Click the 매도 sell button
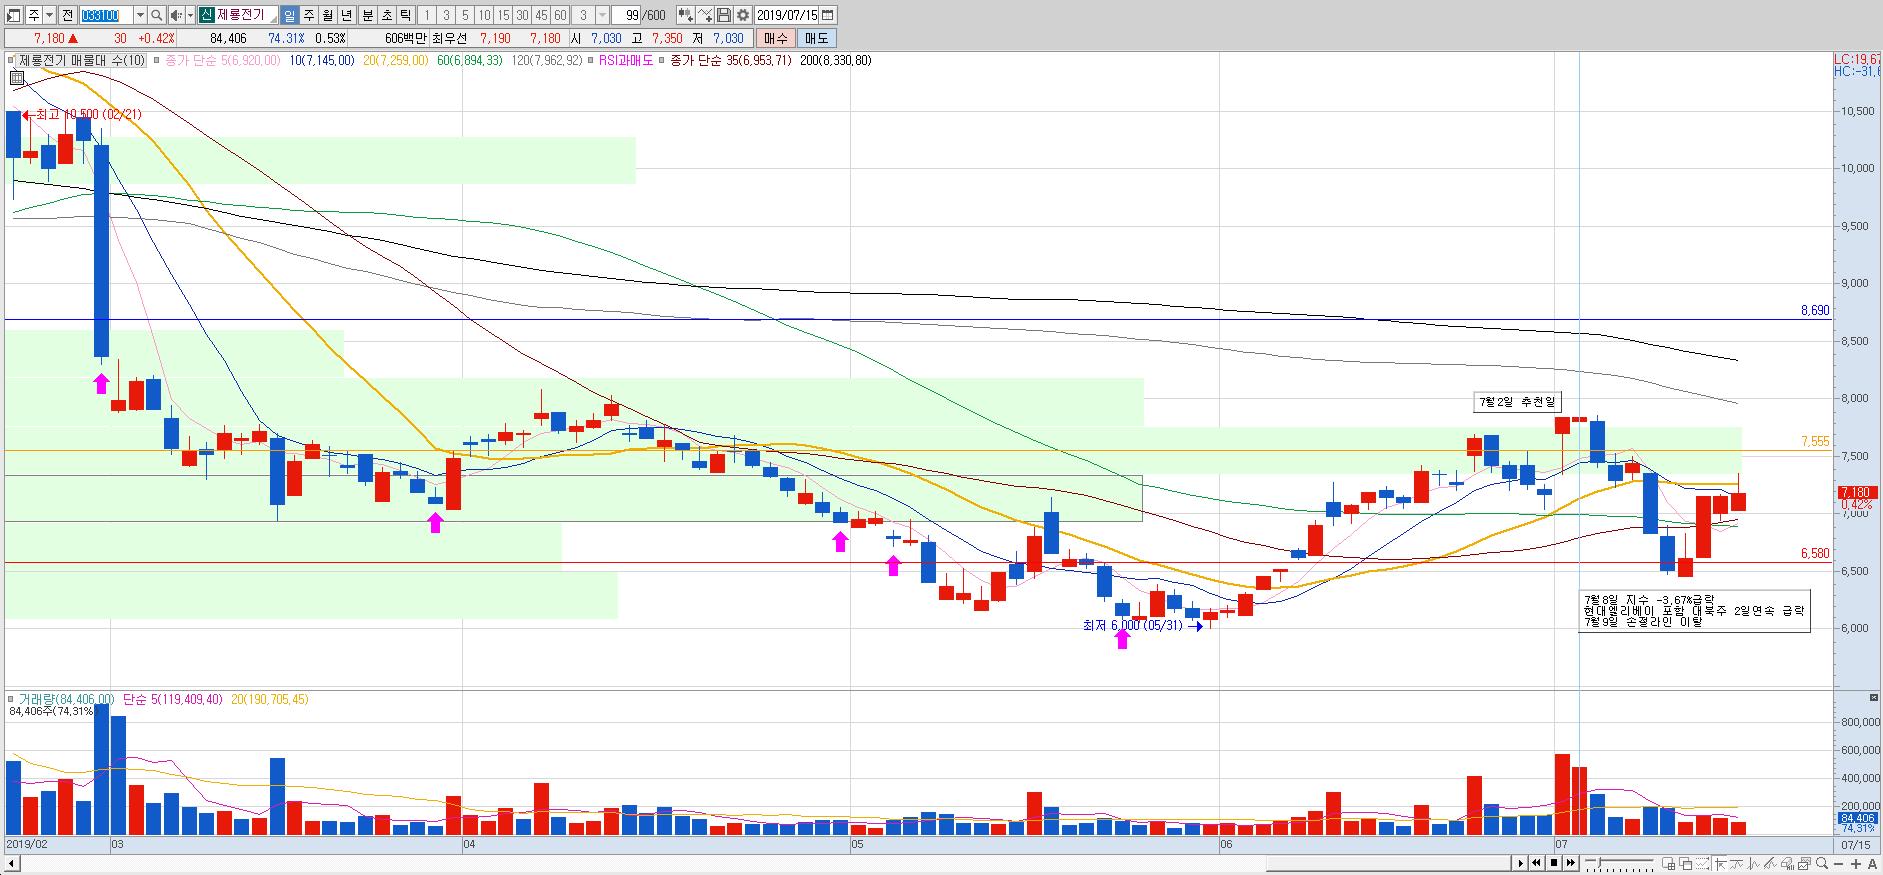1883x875 pixels. pos(816,38)
